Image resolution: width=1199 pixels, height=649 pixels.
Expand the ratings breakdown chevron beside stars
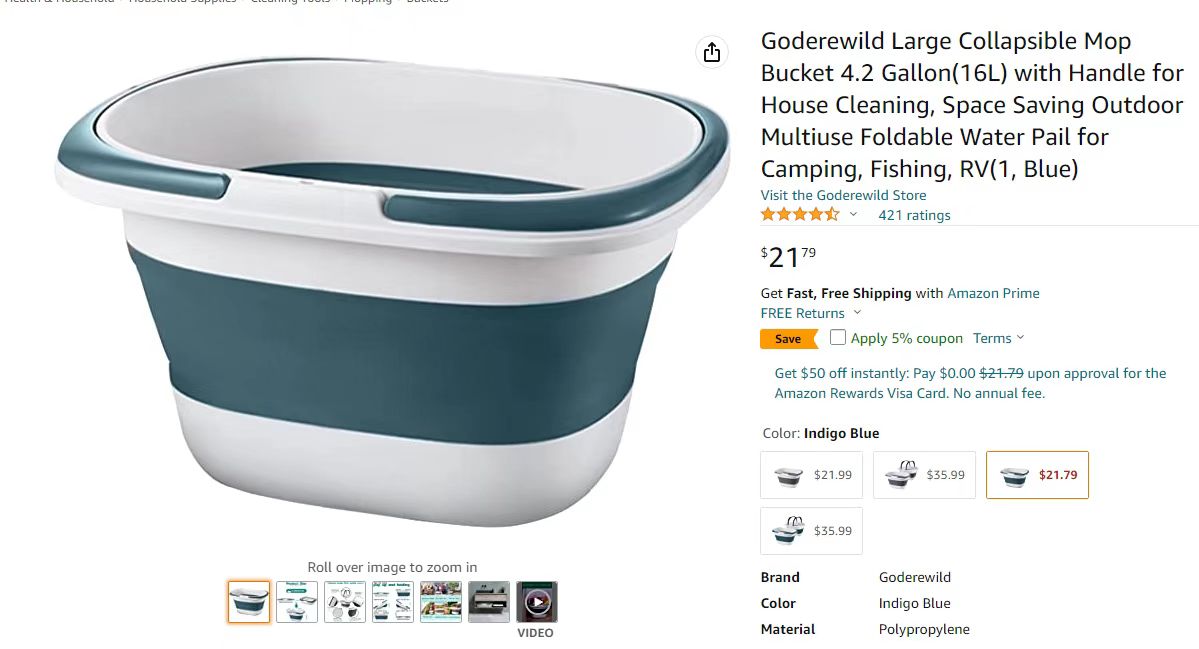click(x=853, y=215)
